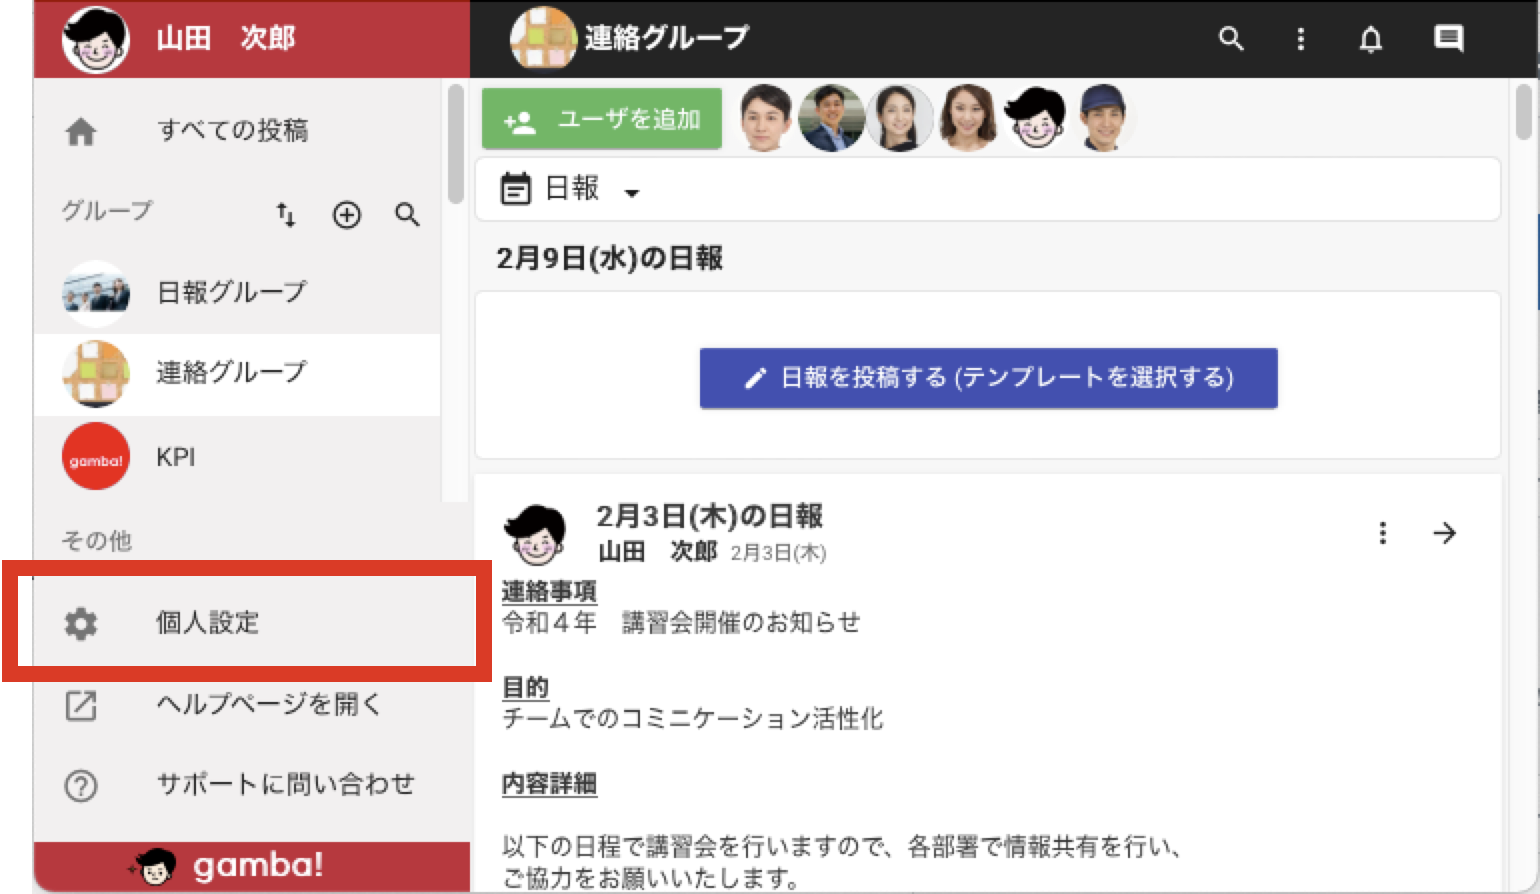Click the search icon in top header
Screen dimensions: 1540x894
[x=1231, y=39]
